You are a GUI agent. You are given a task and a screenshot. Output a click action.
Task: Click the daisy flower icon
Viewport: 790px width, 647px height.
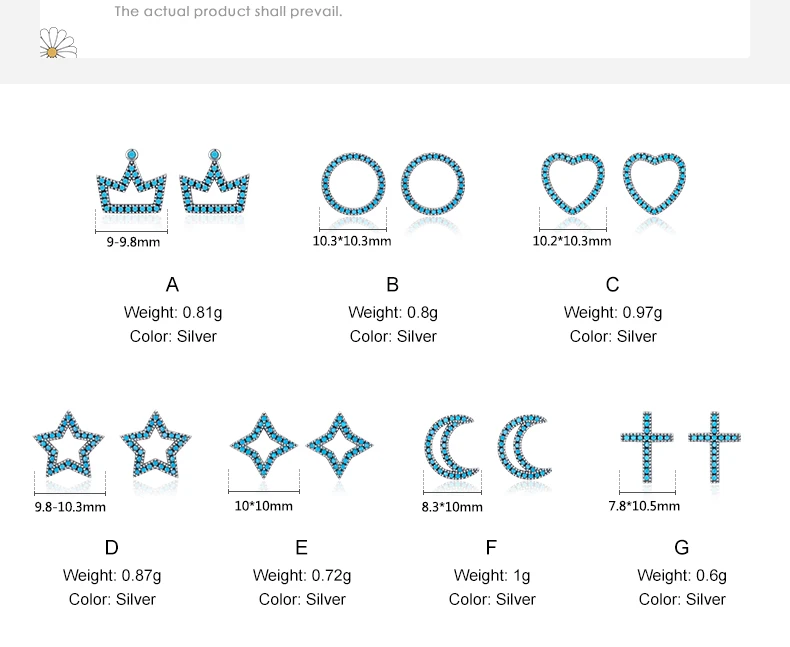(55, 44)
